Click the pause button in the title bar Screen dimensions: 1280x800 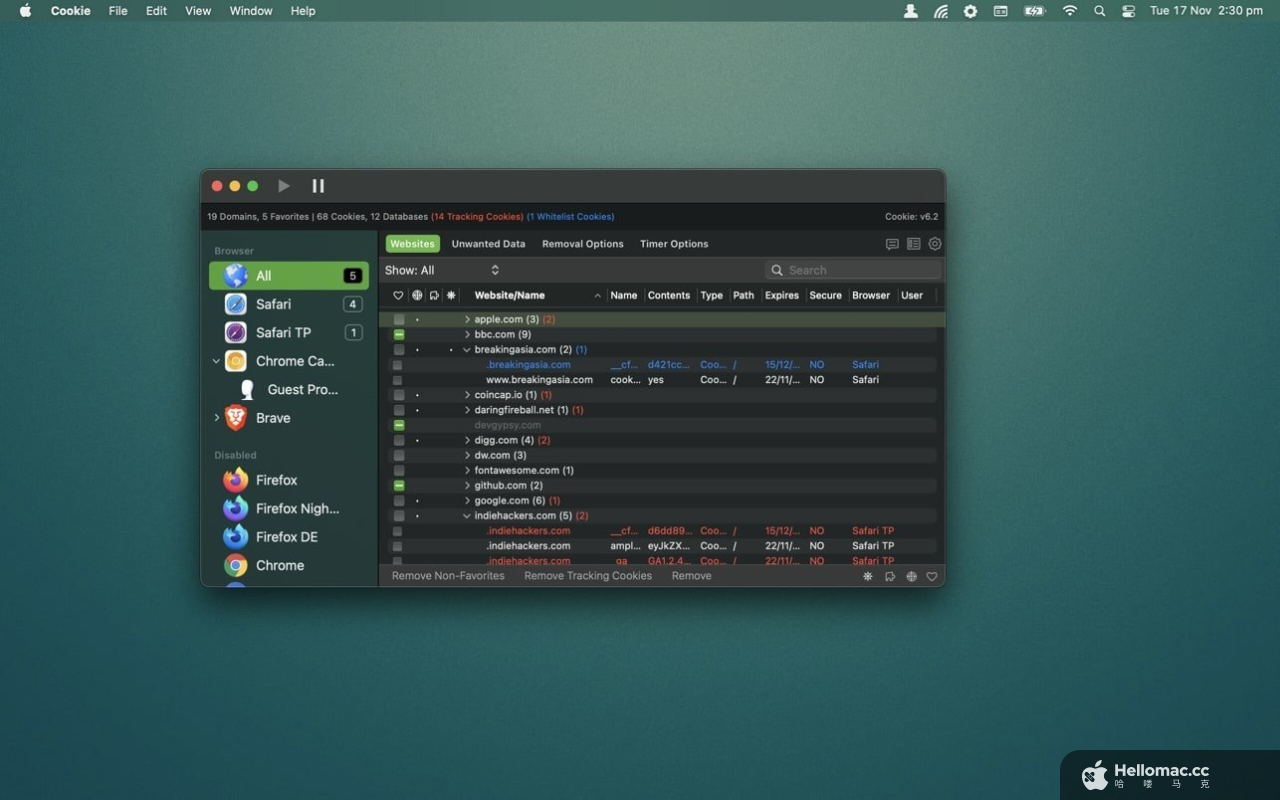(x=318, y=186)
